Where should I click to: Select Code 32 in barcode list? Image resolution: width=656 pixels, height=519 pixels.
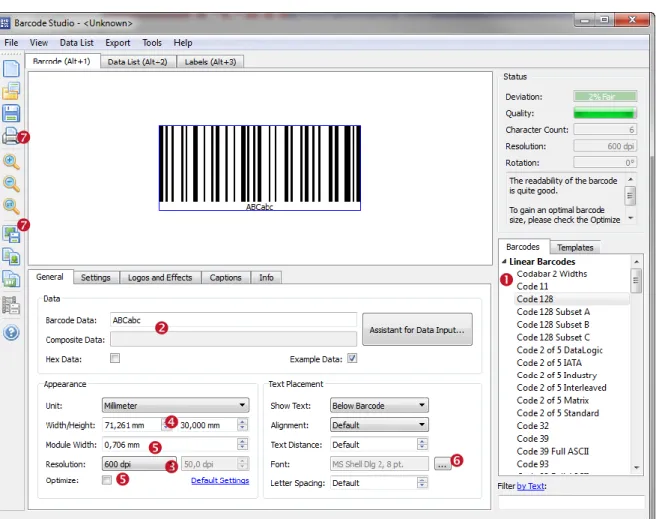(x=532, y=426)
